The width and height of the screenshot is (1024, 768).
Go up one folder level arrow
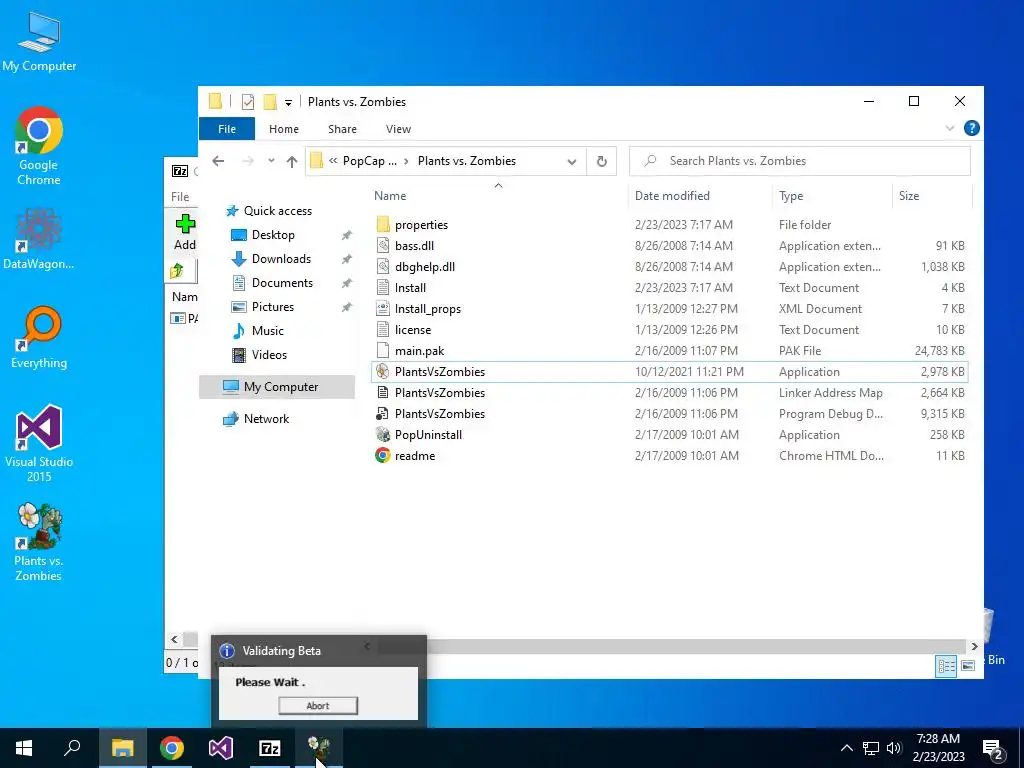292,161
